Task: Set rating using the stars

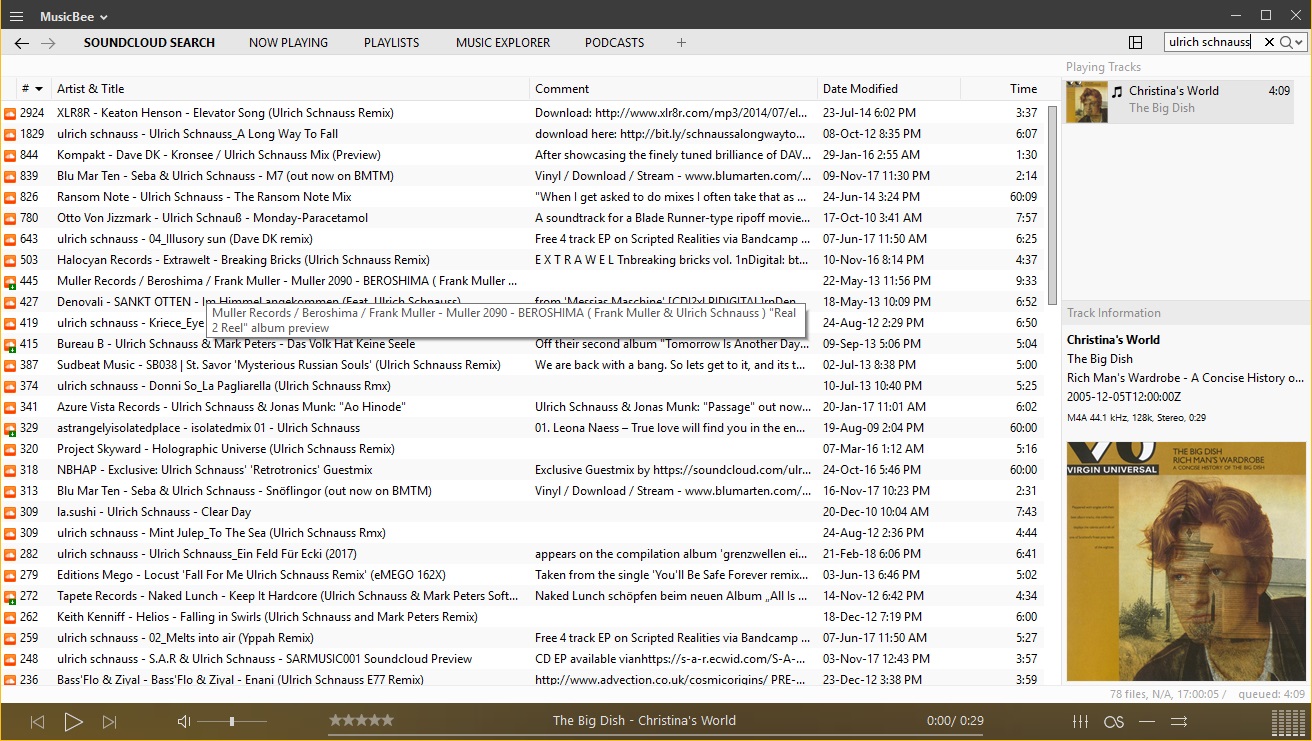Action: 361,720
